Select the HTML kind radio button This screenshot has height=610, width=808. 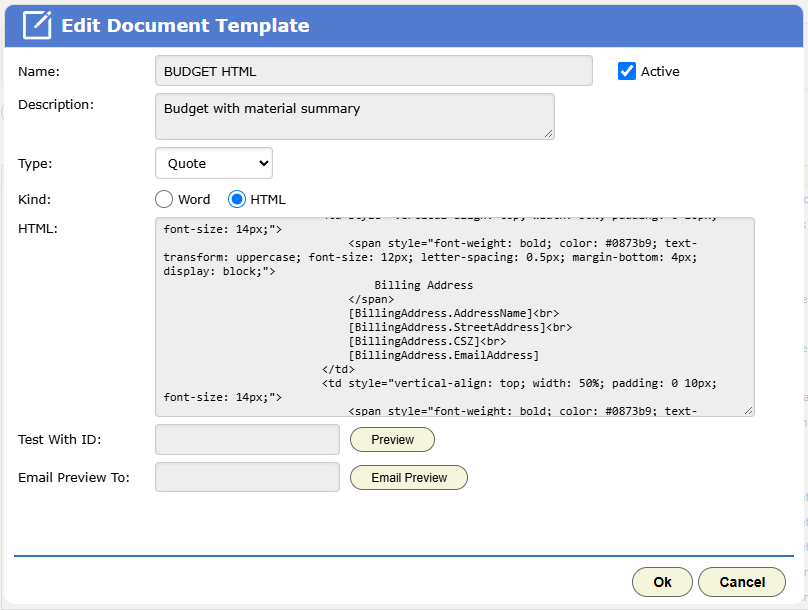coord(237,199)
